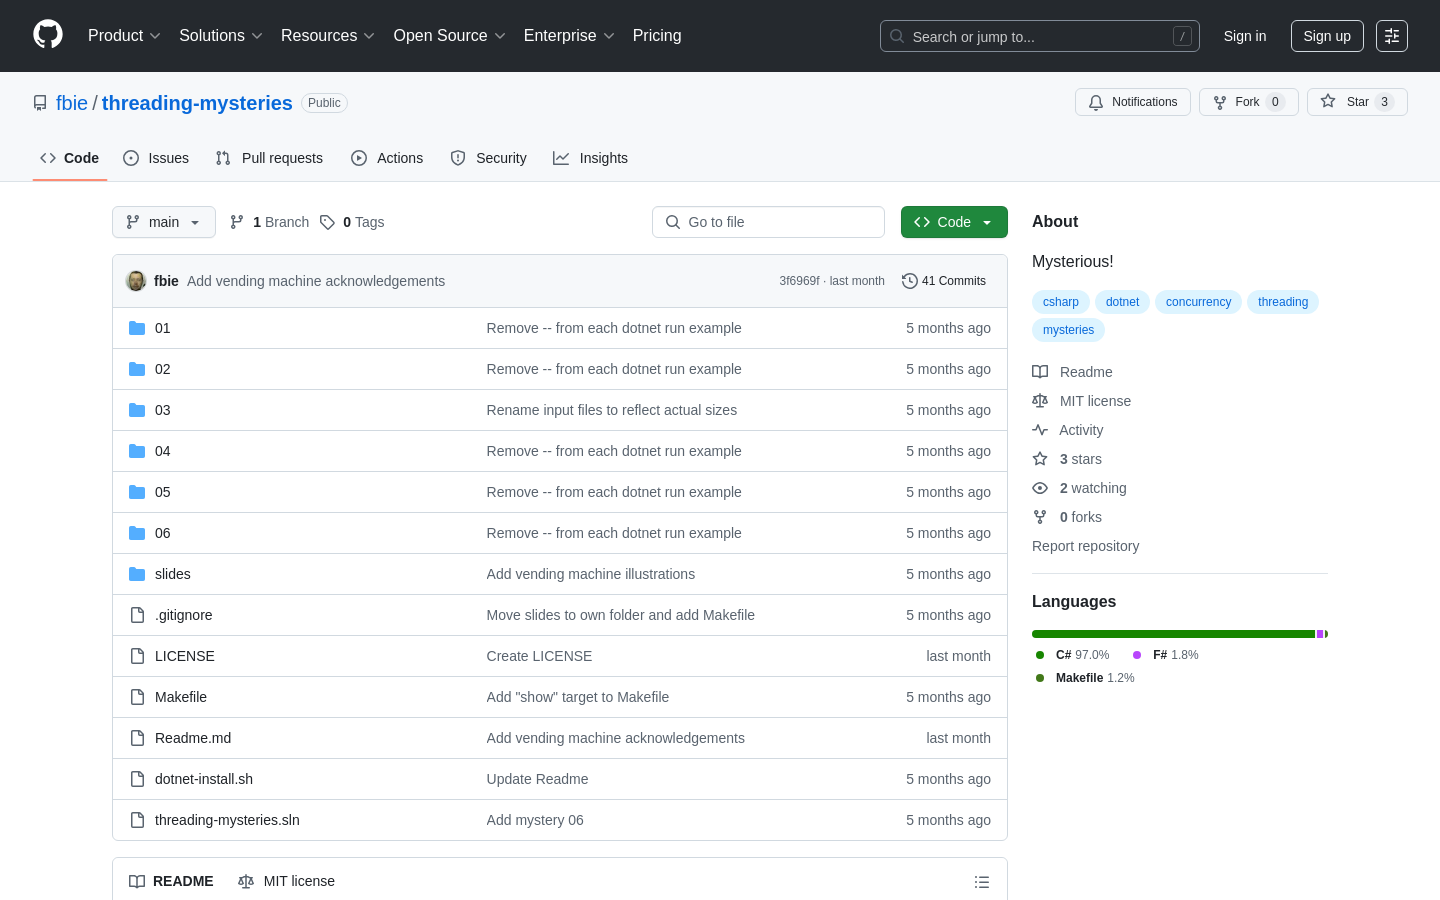Screen dimensions: 1440x900
Task: Select the 03 folder icon
Action: pos(137,410)
